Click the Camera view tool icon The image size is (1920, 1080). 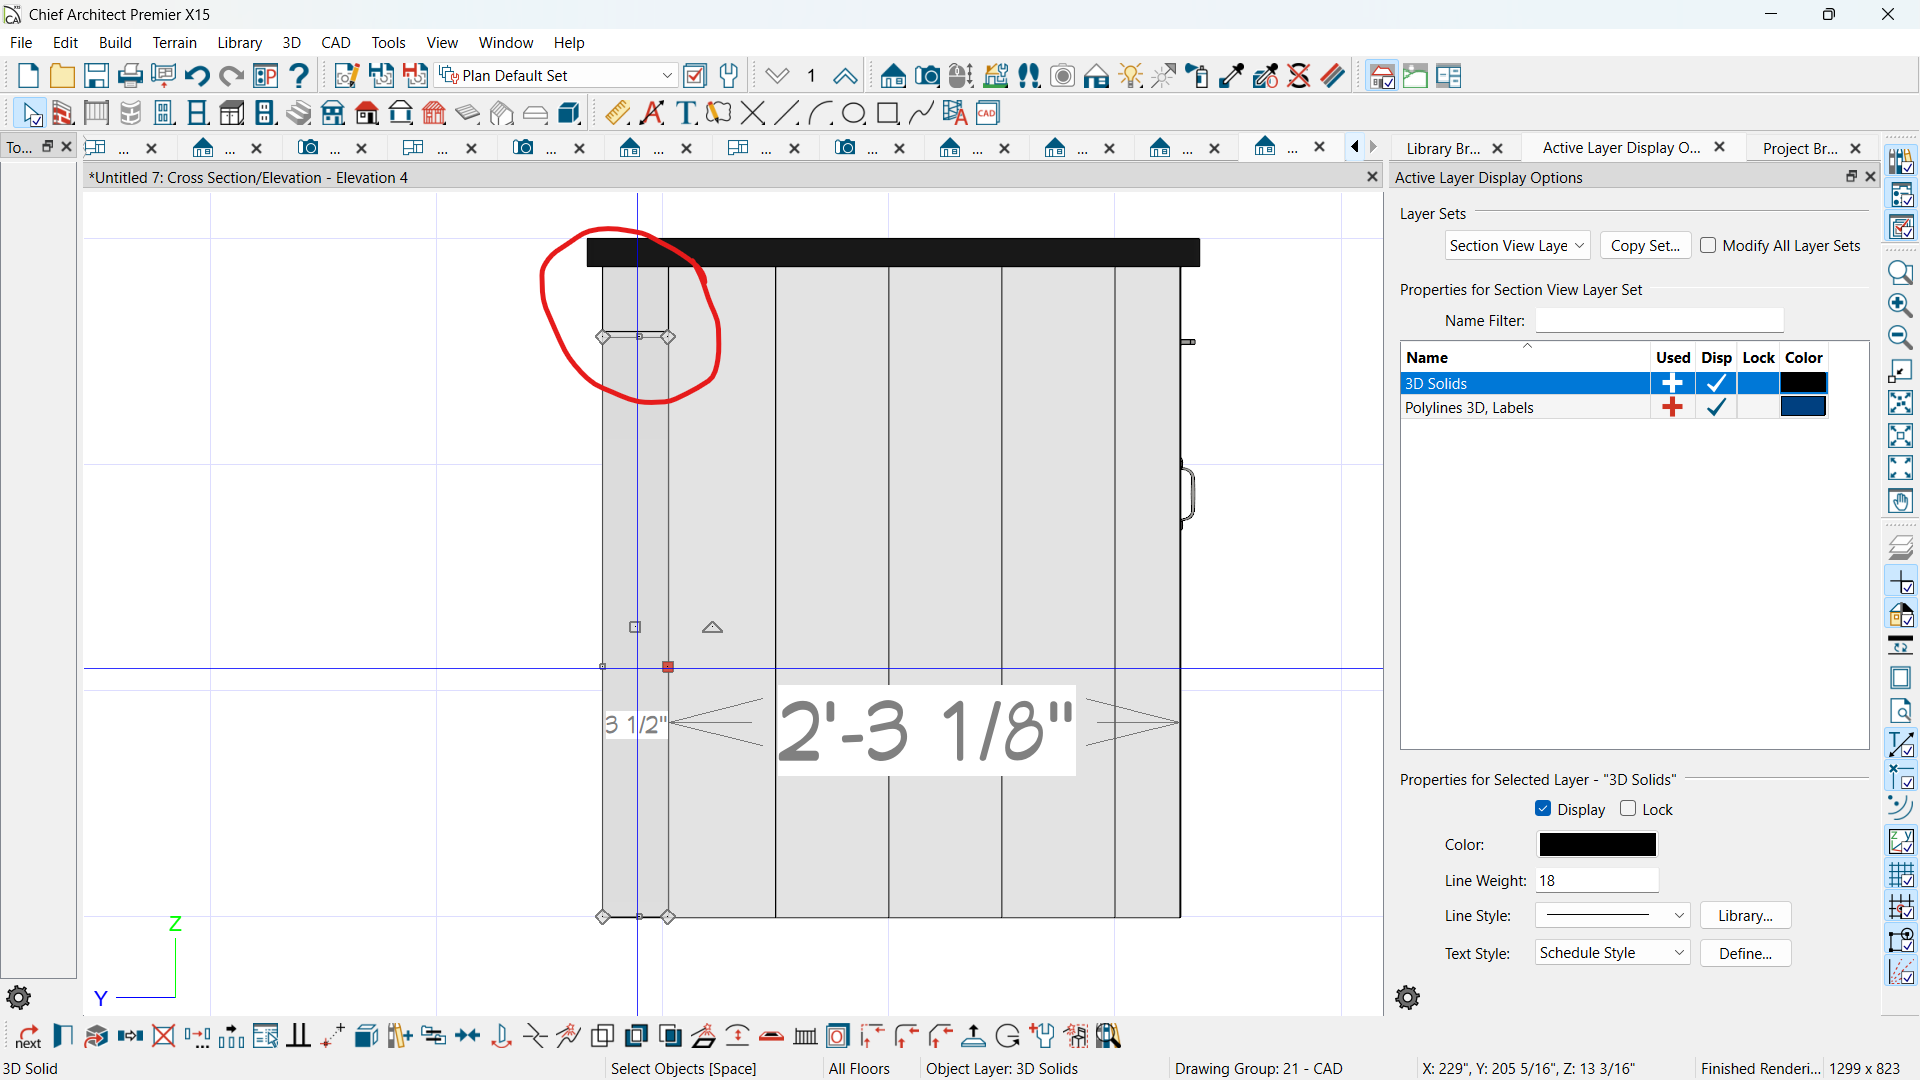[x=927, y=76]
